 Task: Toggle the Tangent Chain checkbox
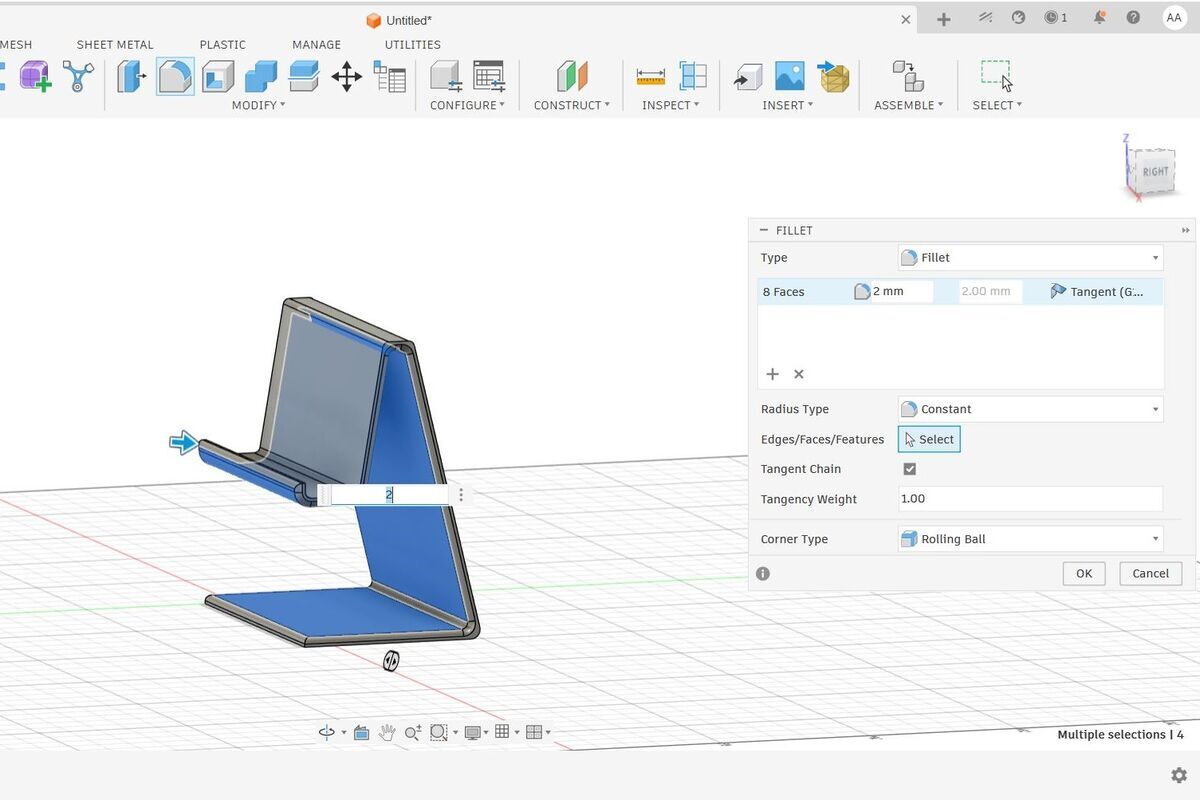[x=909, y=469]
